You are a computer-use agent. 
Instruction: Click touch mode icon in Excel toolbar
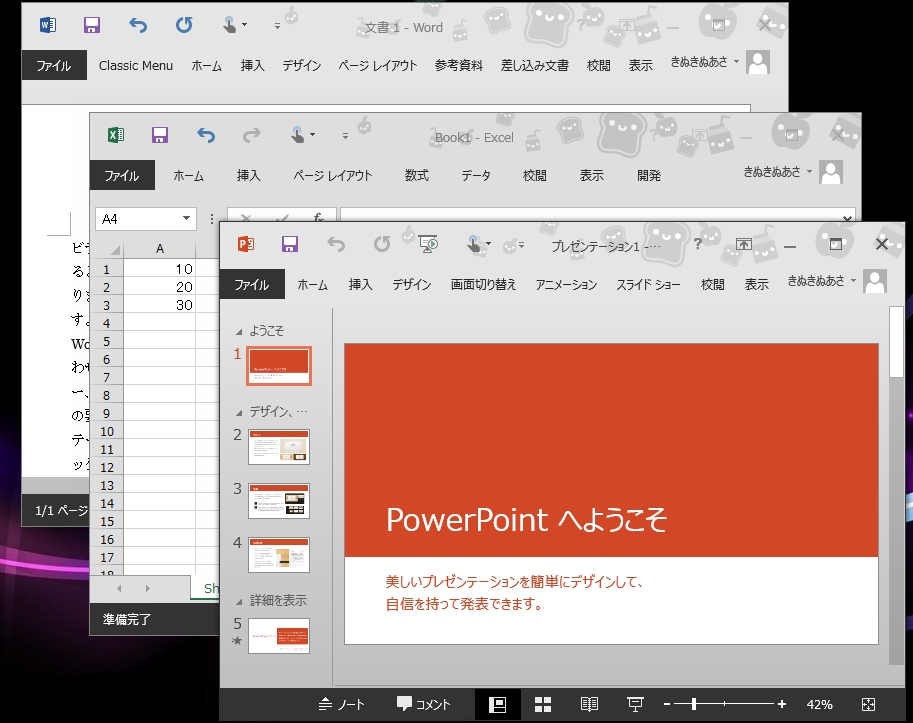[298, 135]
